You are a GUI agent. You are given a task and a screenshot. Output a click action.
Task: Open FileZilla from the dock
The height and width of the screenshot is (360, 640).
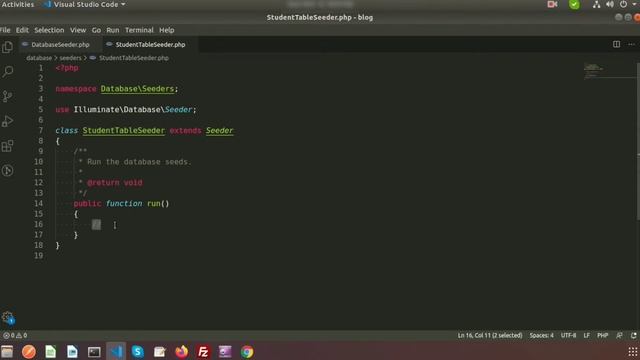click(203, 351)
